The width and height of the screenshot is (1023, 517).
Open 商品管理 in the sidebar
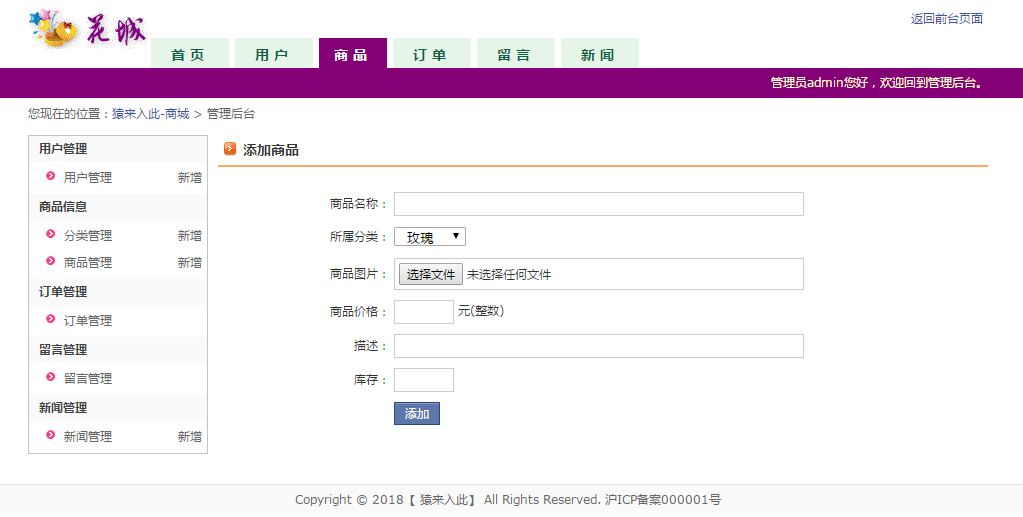pos(87,262)
